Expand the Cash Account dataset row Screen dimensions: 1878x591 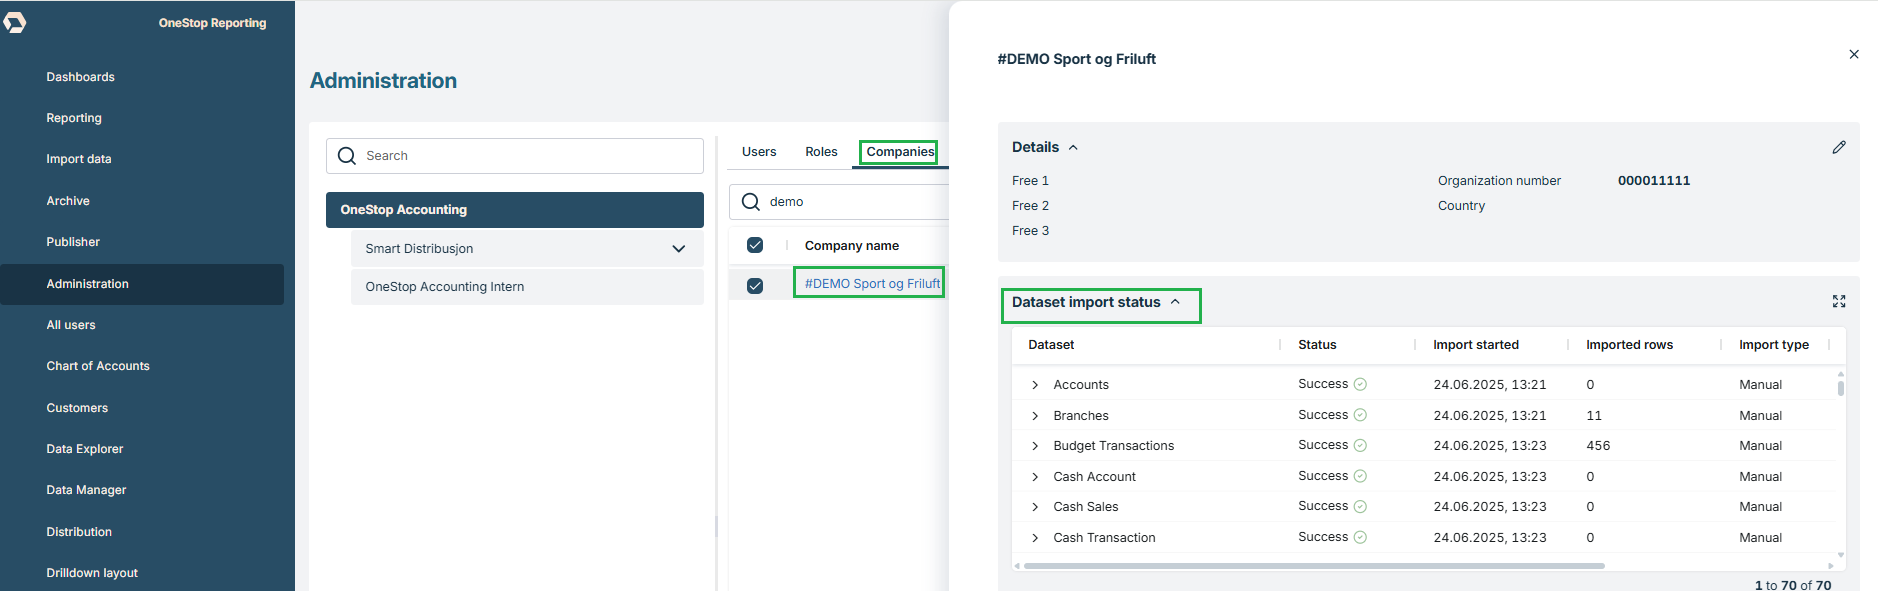[x=1035, y=477]
